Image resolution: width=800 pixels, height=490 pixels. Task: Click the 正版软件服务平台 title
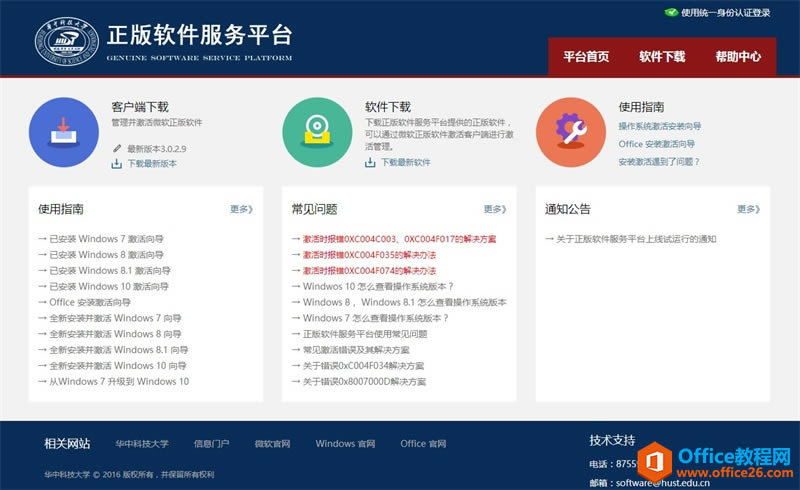point(199,35)
